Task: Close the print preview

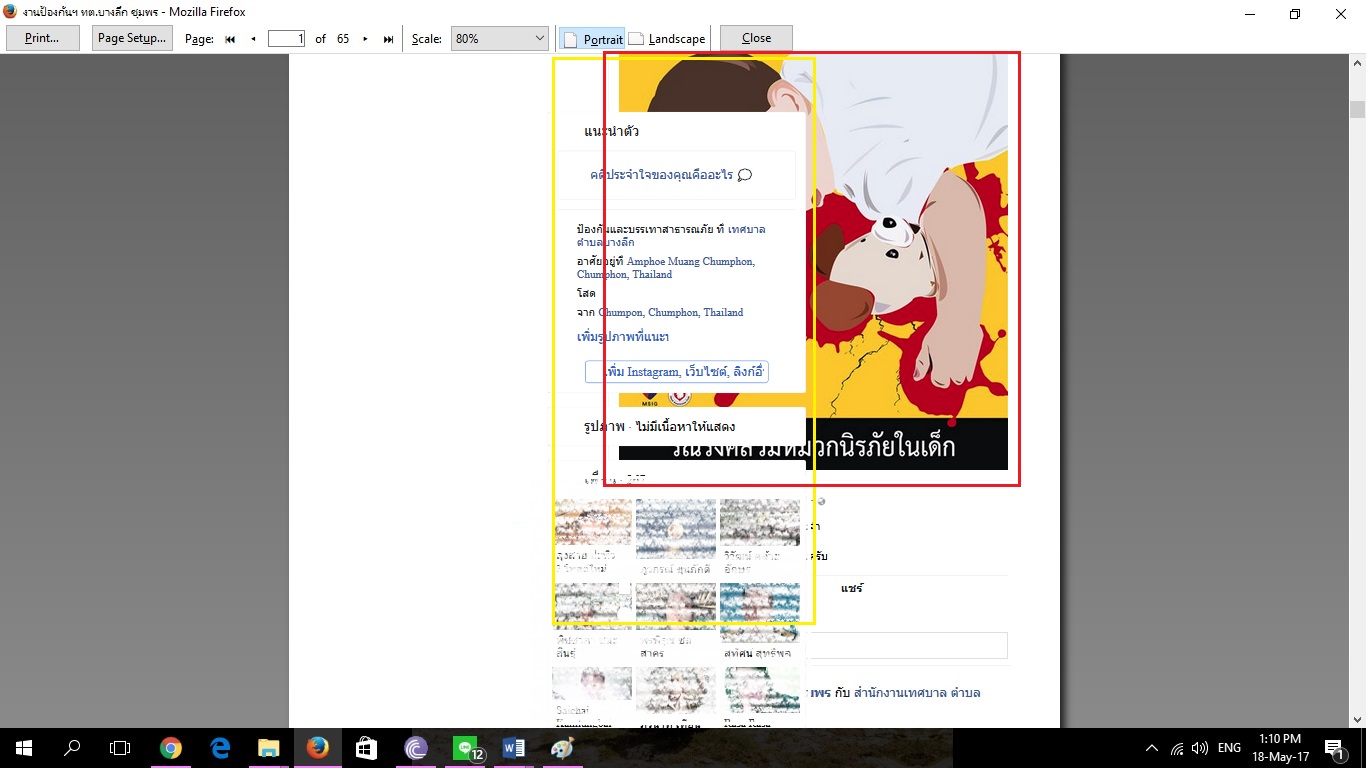Action: [756, 39]
